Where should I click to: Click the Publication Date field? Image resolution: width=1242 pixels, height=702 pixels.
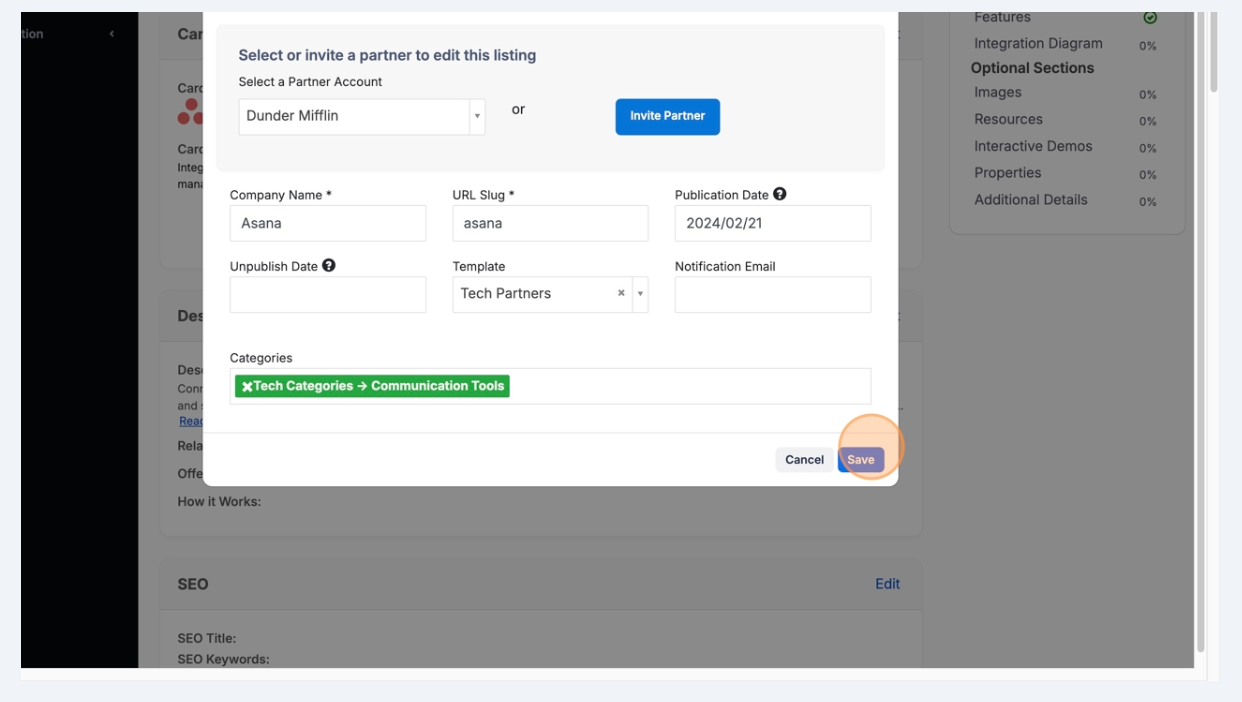(773, 223)
